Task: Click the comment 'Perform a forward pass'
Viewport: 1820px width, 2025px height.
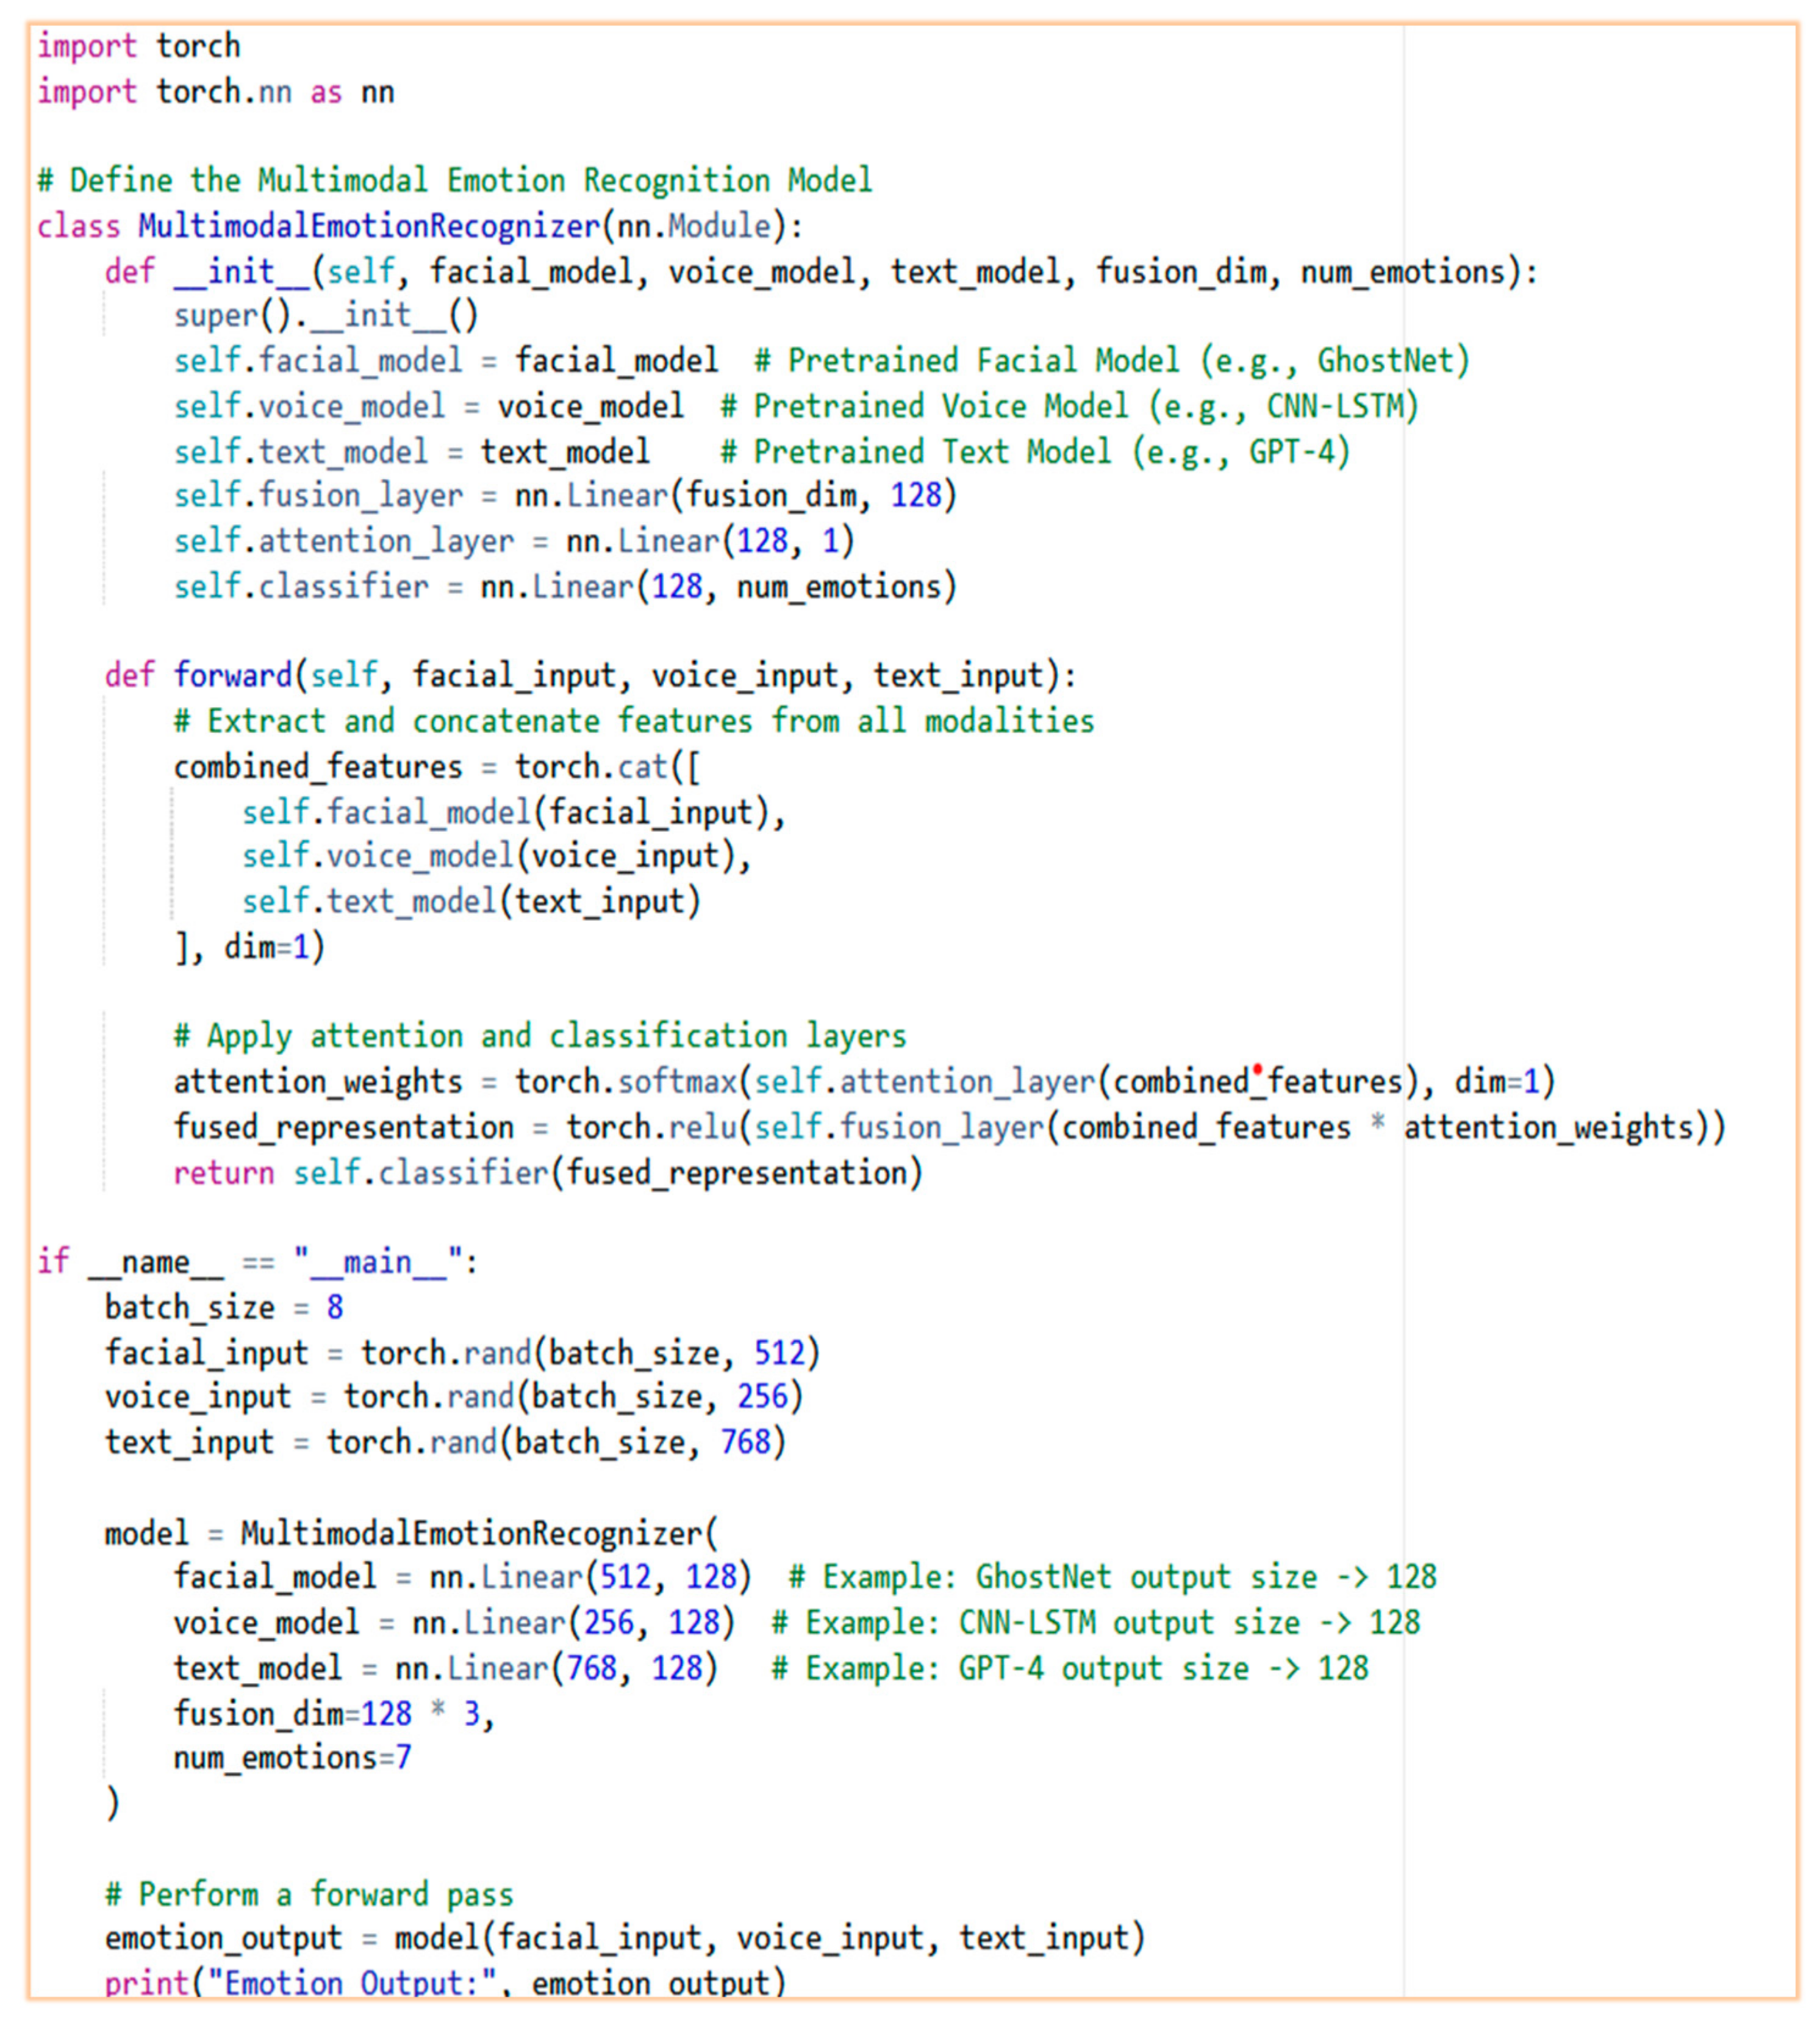Action: (x=309, y=1894)
